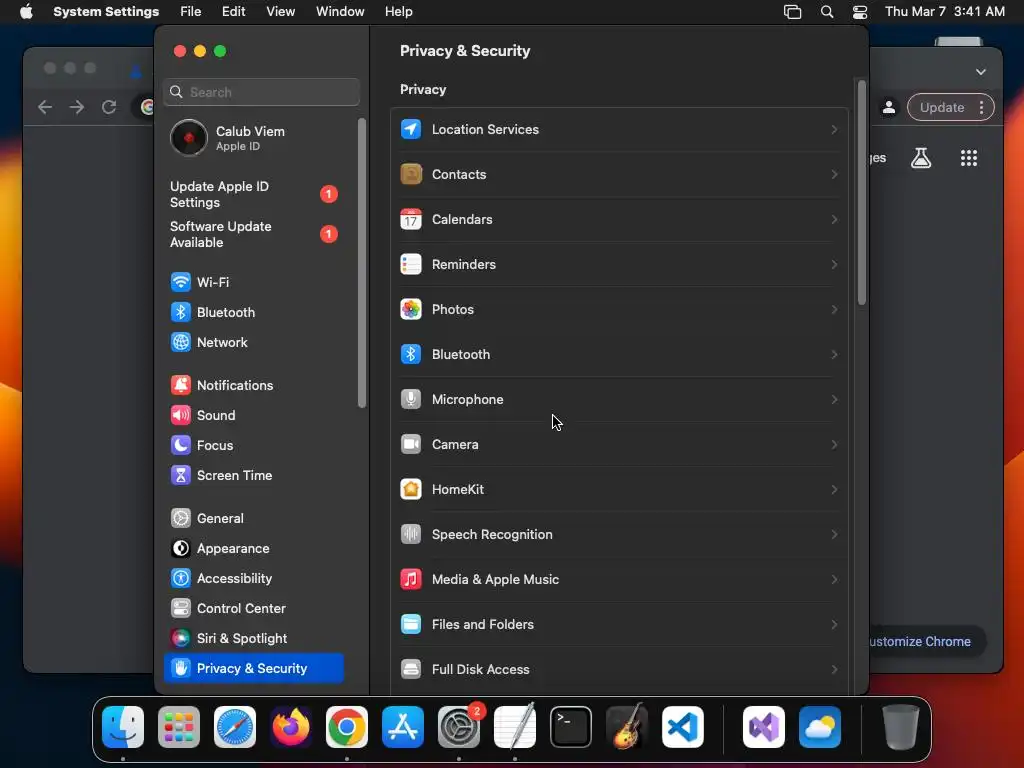Expand the Contacts row chevron
The width and height of the screenshot is (1024, 768).
click(x=834, y=174)
